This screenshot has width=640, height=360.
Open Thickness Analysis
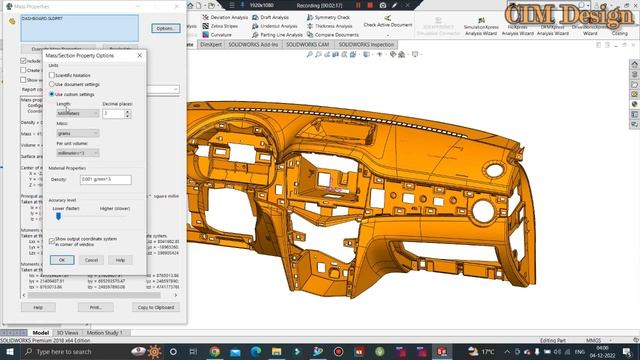point(329,26)
